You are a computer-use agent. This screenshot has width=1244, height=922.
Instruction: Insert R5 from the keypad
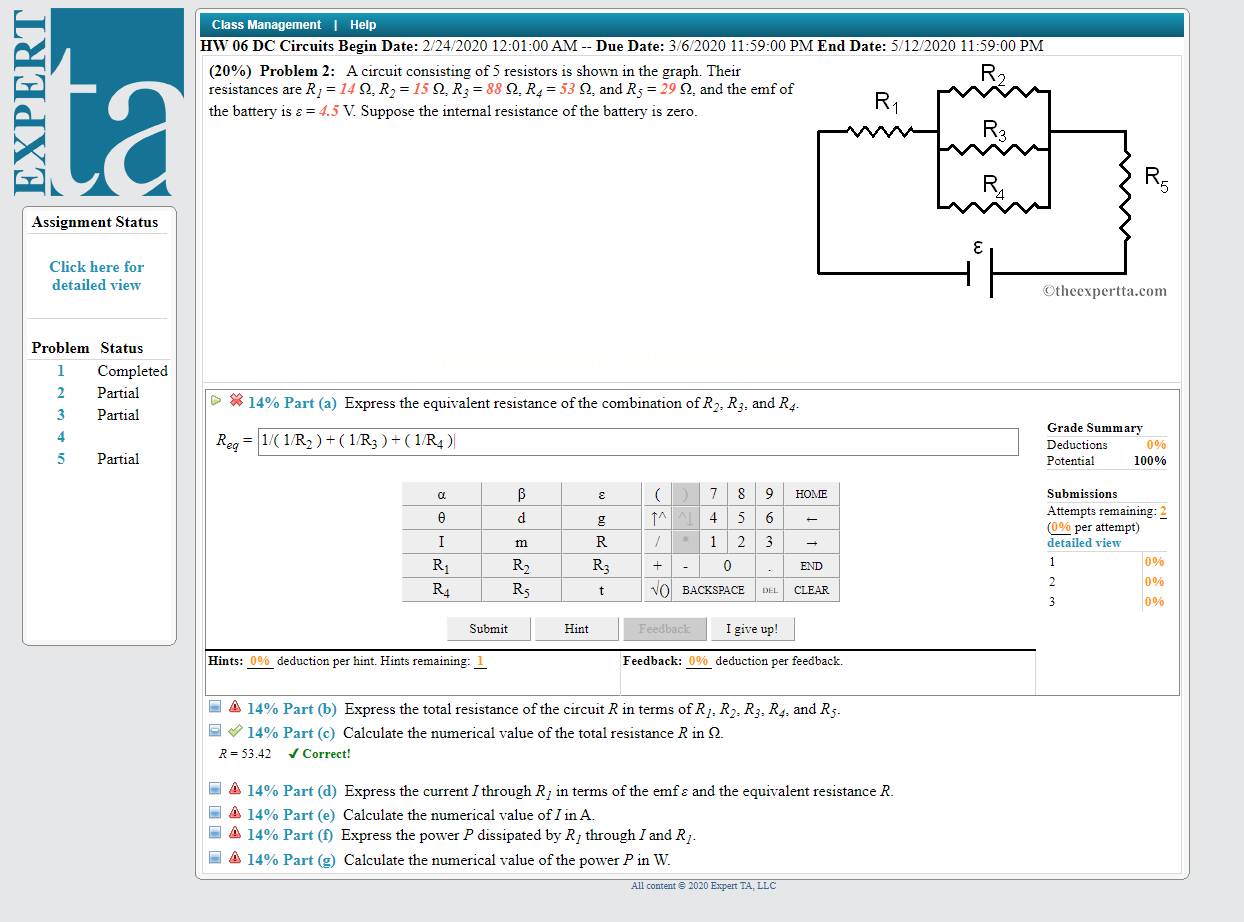pyautogui.click(x=521, y=589)
